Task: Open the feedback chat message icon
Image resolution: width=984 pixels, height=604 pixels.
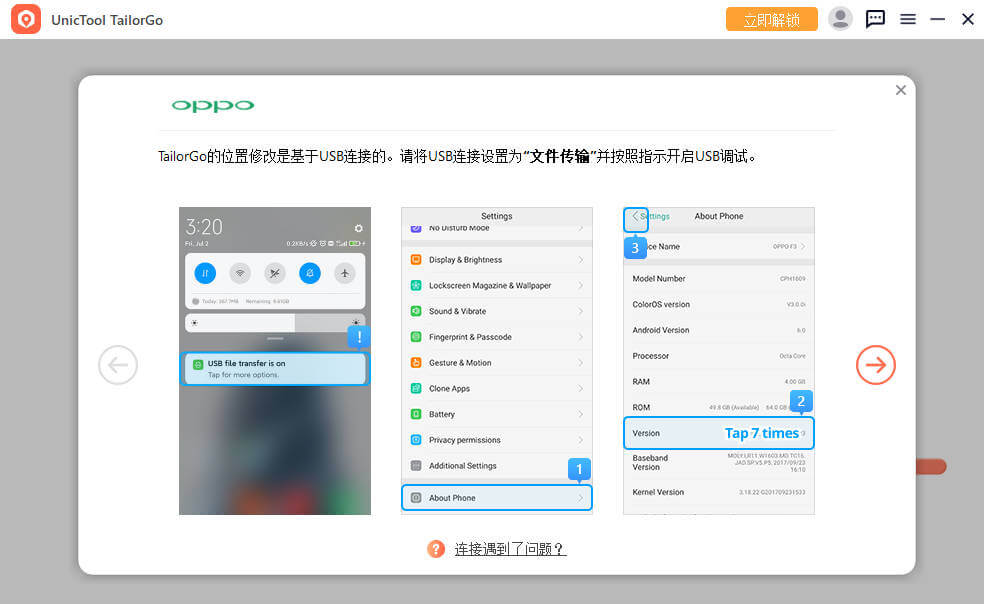Action: coord(875,19)
